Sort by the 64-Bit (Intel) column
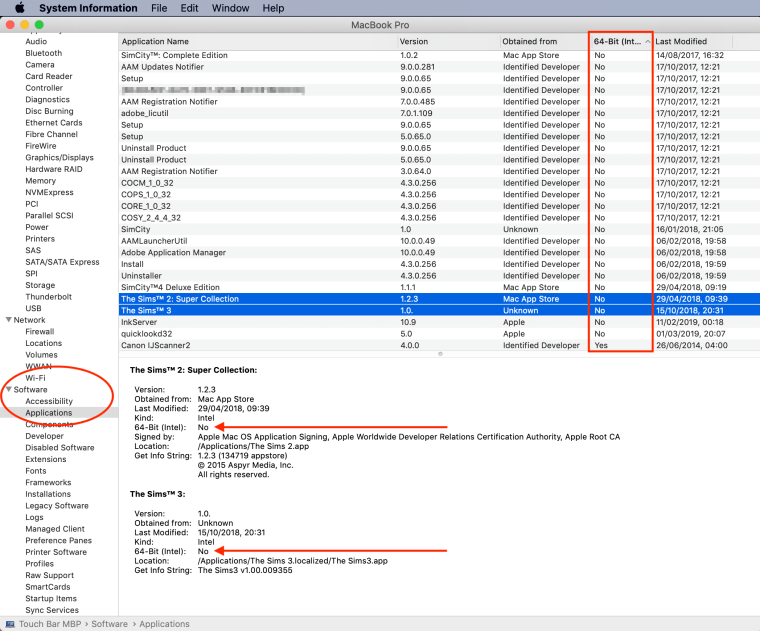 (x=620, y=41)
